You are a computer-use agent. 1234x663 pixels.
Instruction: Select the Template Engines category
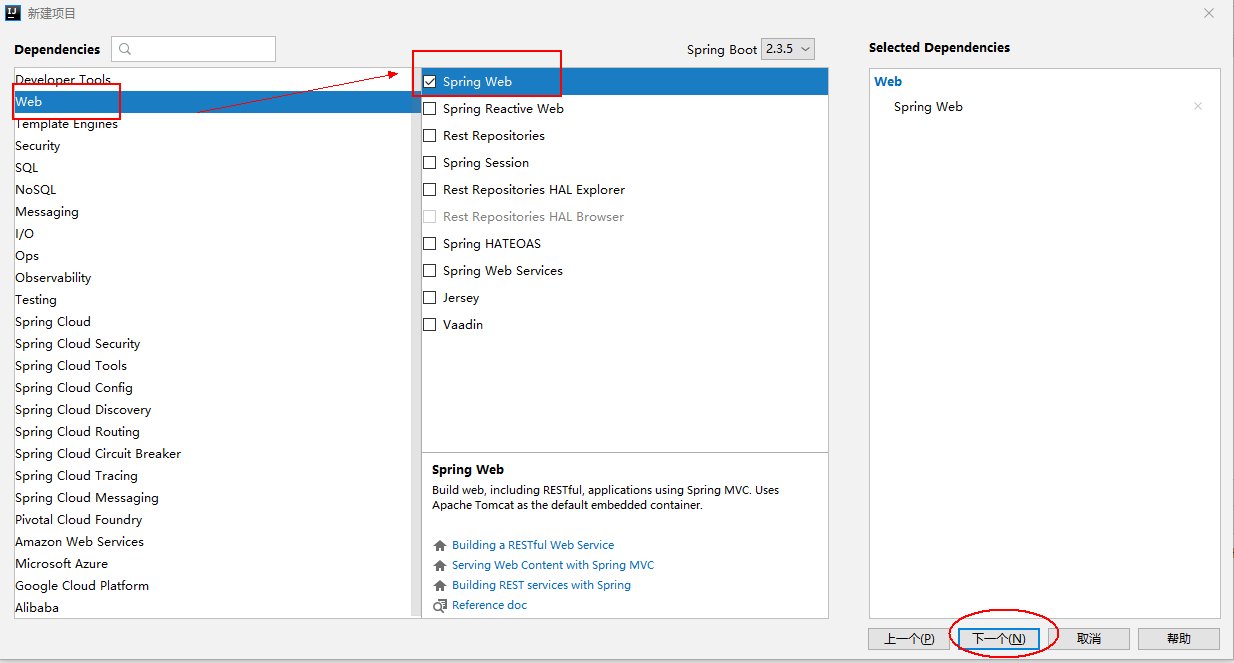[x=212, y=124]
